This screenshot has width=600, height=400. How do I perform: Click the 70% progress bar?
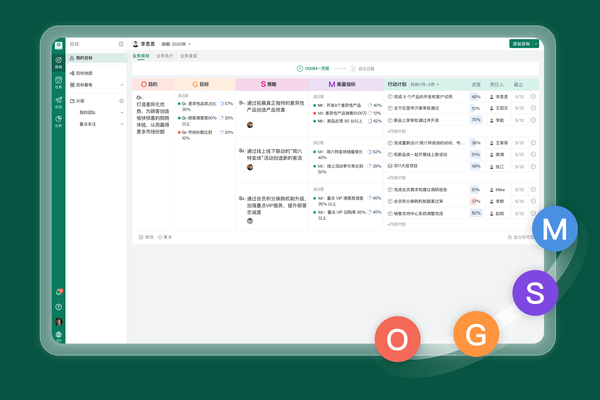coord(476,120)
